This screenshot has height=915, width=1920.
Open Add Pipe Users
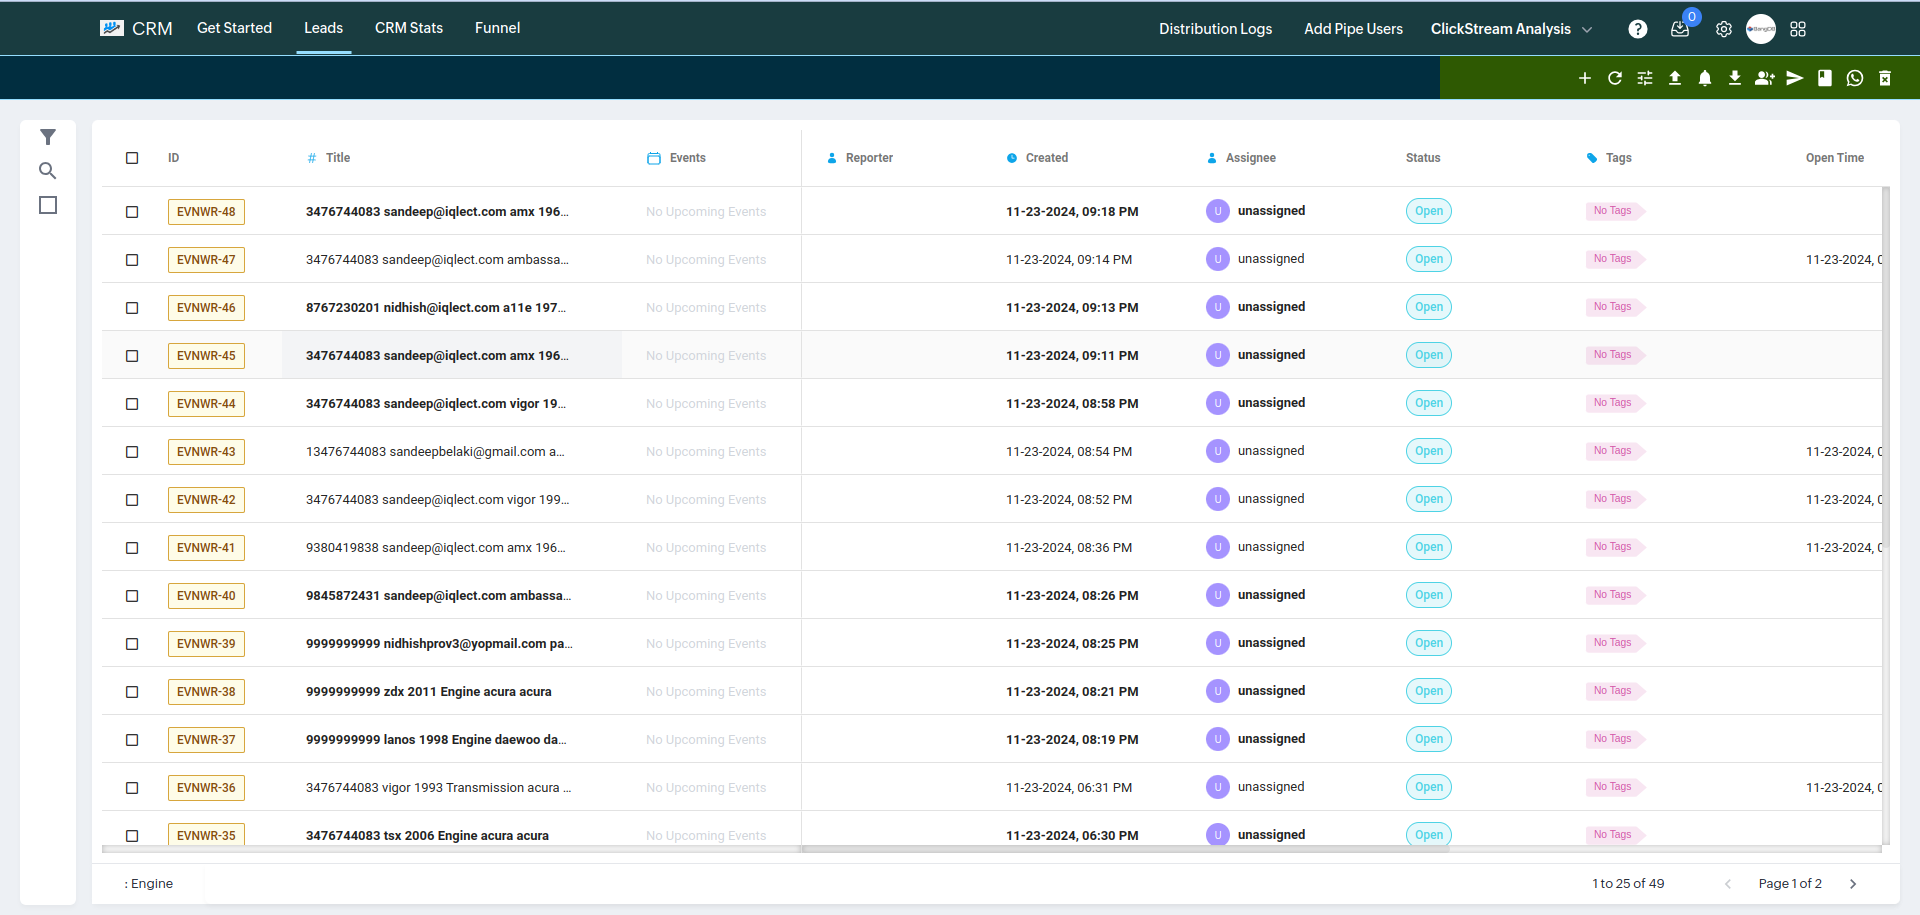pos(1353,29)
